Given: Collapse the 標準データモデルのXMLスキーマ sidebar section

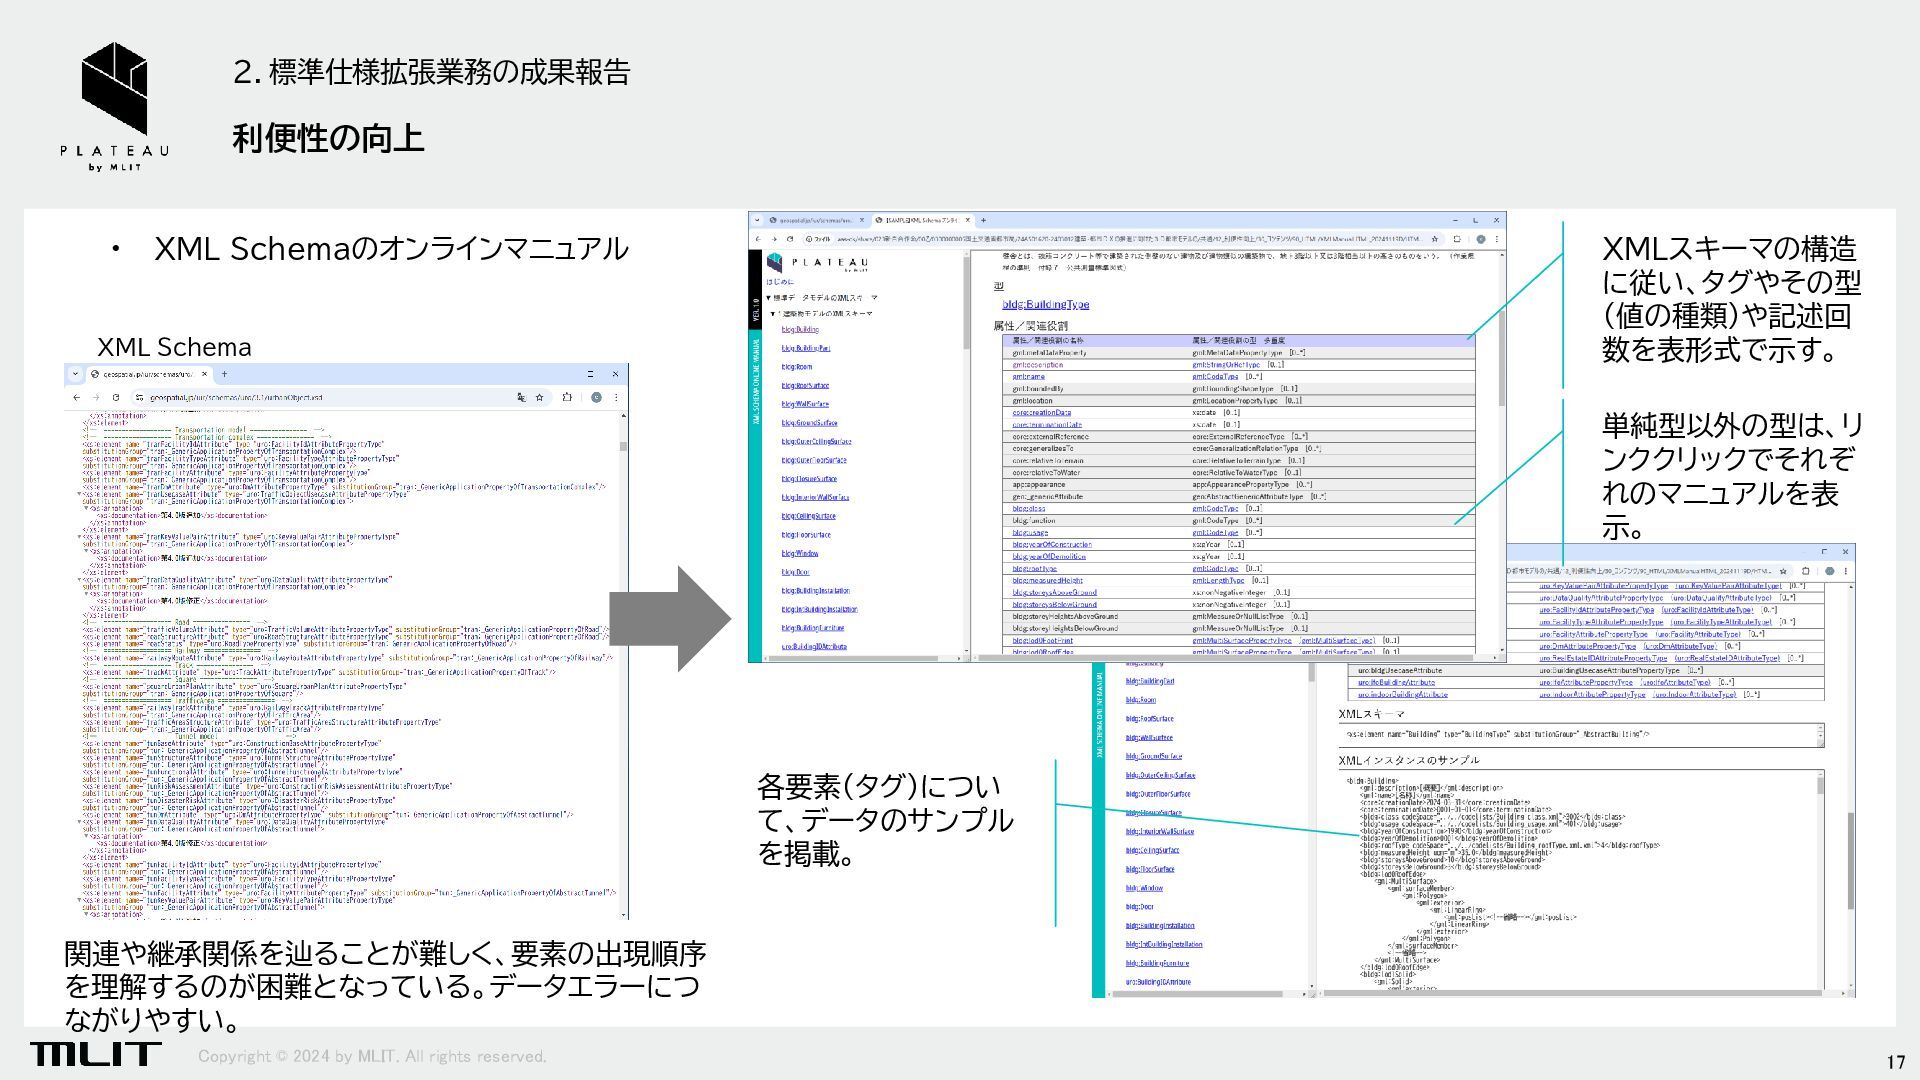Looking at the screenshot, I should pos(769,298).
